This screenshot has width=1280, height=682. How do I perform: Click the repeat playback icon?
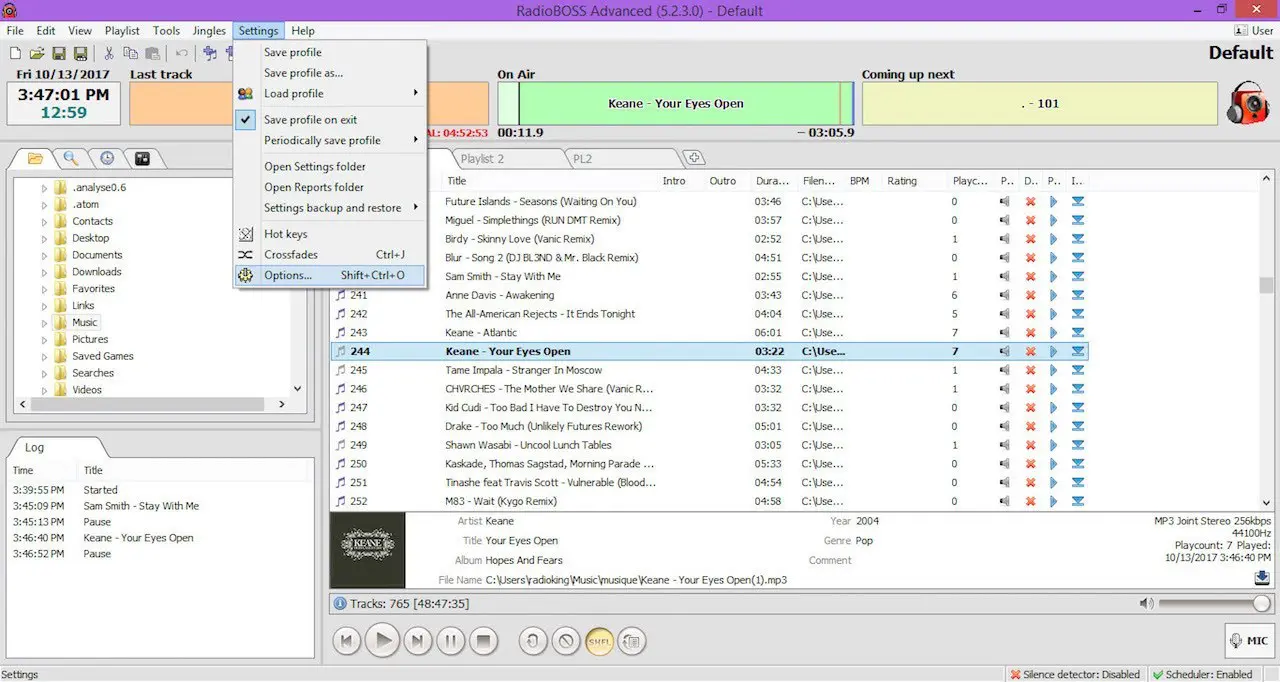[533, 641]
